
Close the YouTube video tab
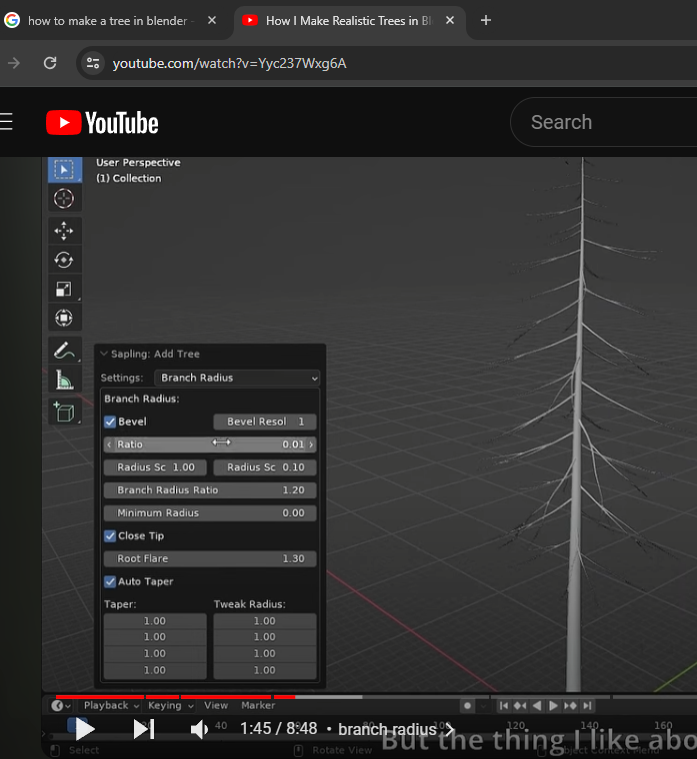(x=450, y=20)
